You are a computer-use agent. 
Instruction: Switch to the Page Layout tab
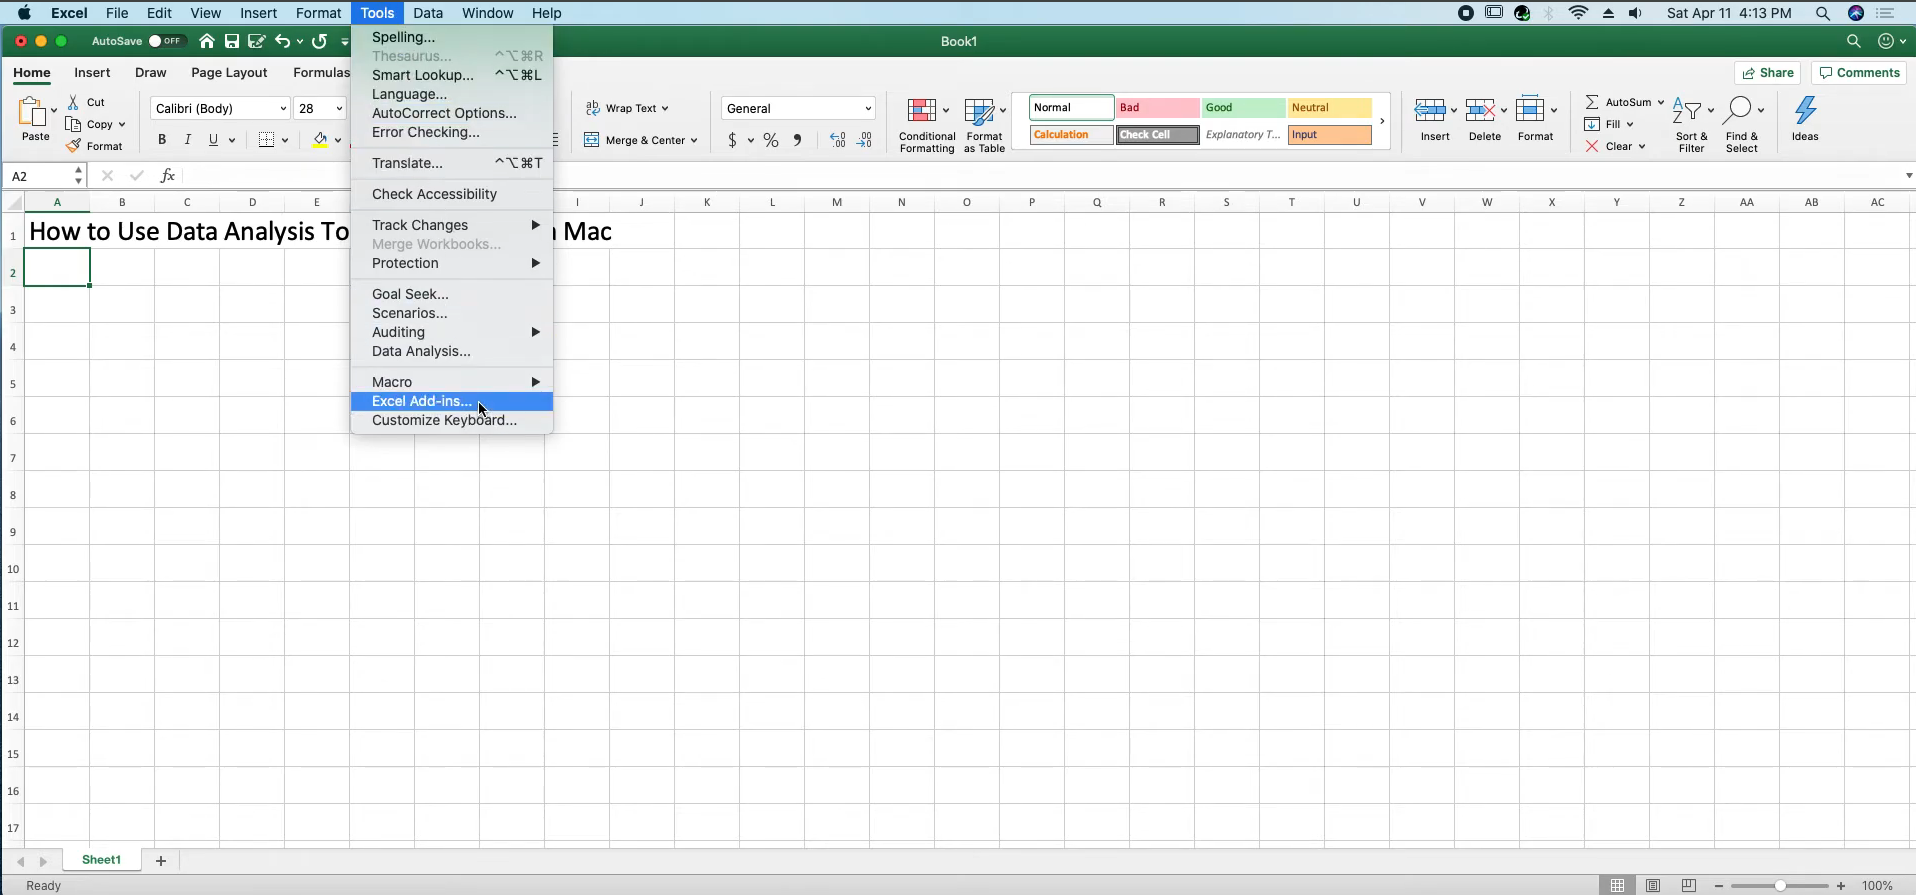tap(229, 72)
